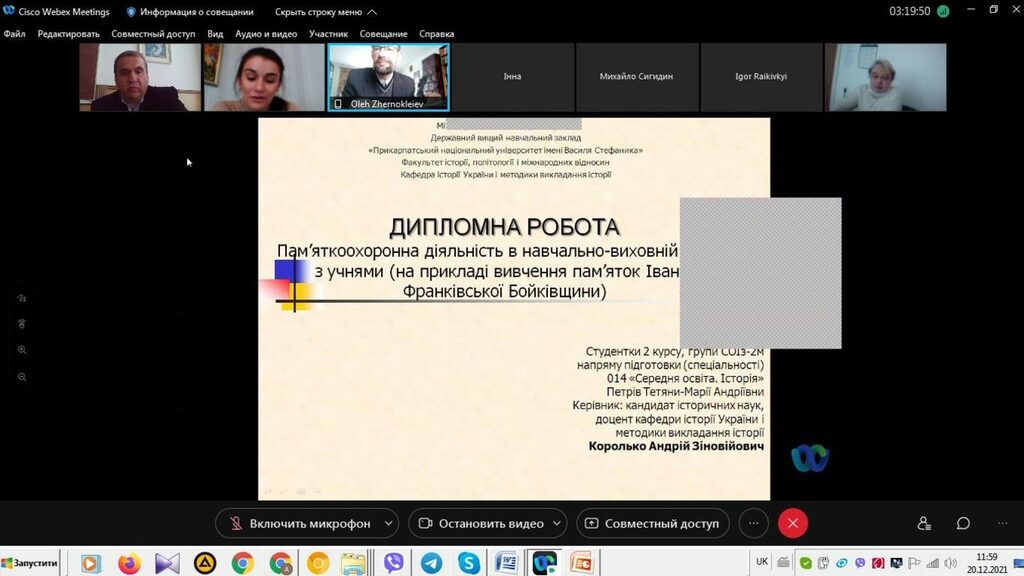Unmute with Включить микрофон button
The height and width of the screenshot is (576, 1024).
[x=299, y=523]
